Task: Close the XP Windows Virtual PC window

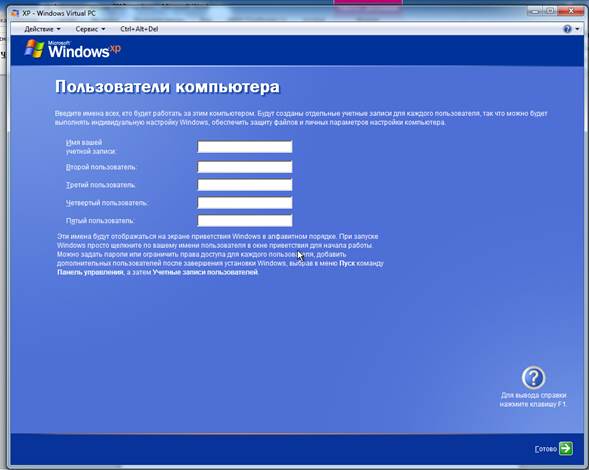Action: pos(571,12)
